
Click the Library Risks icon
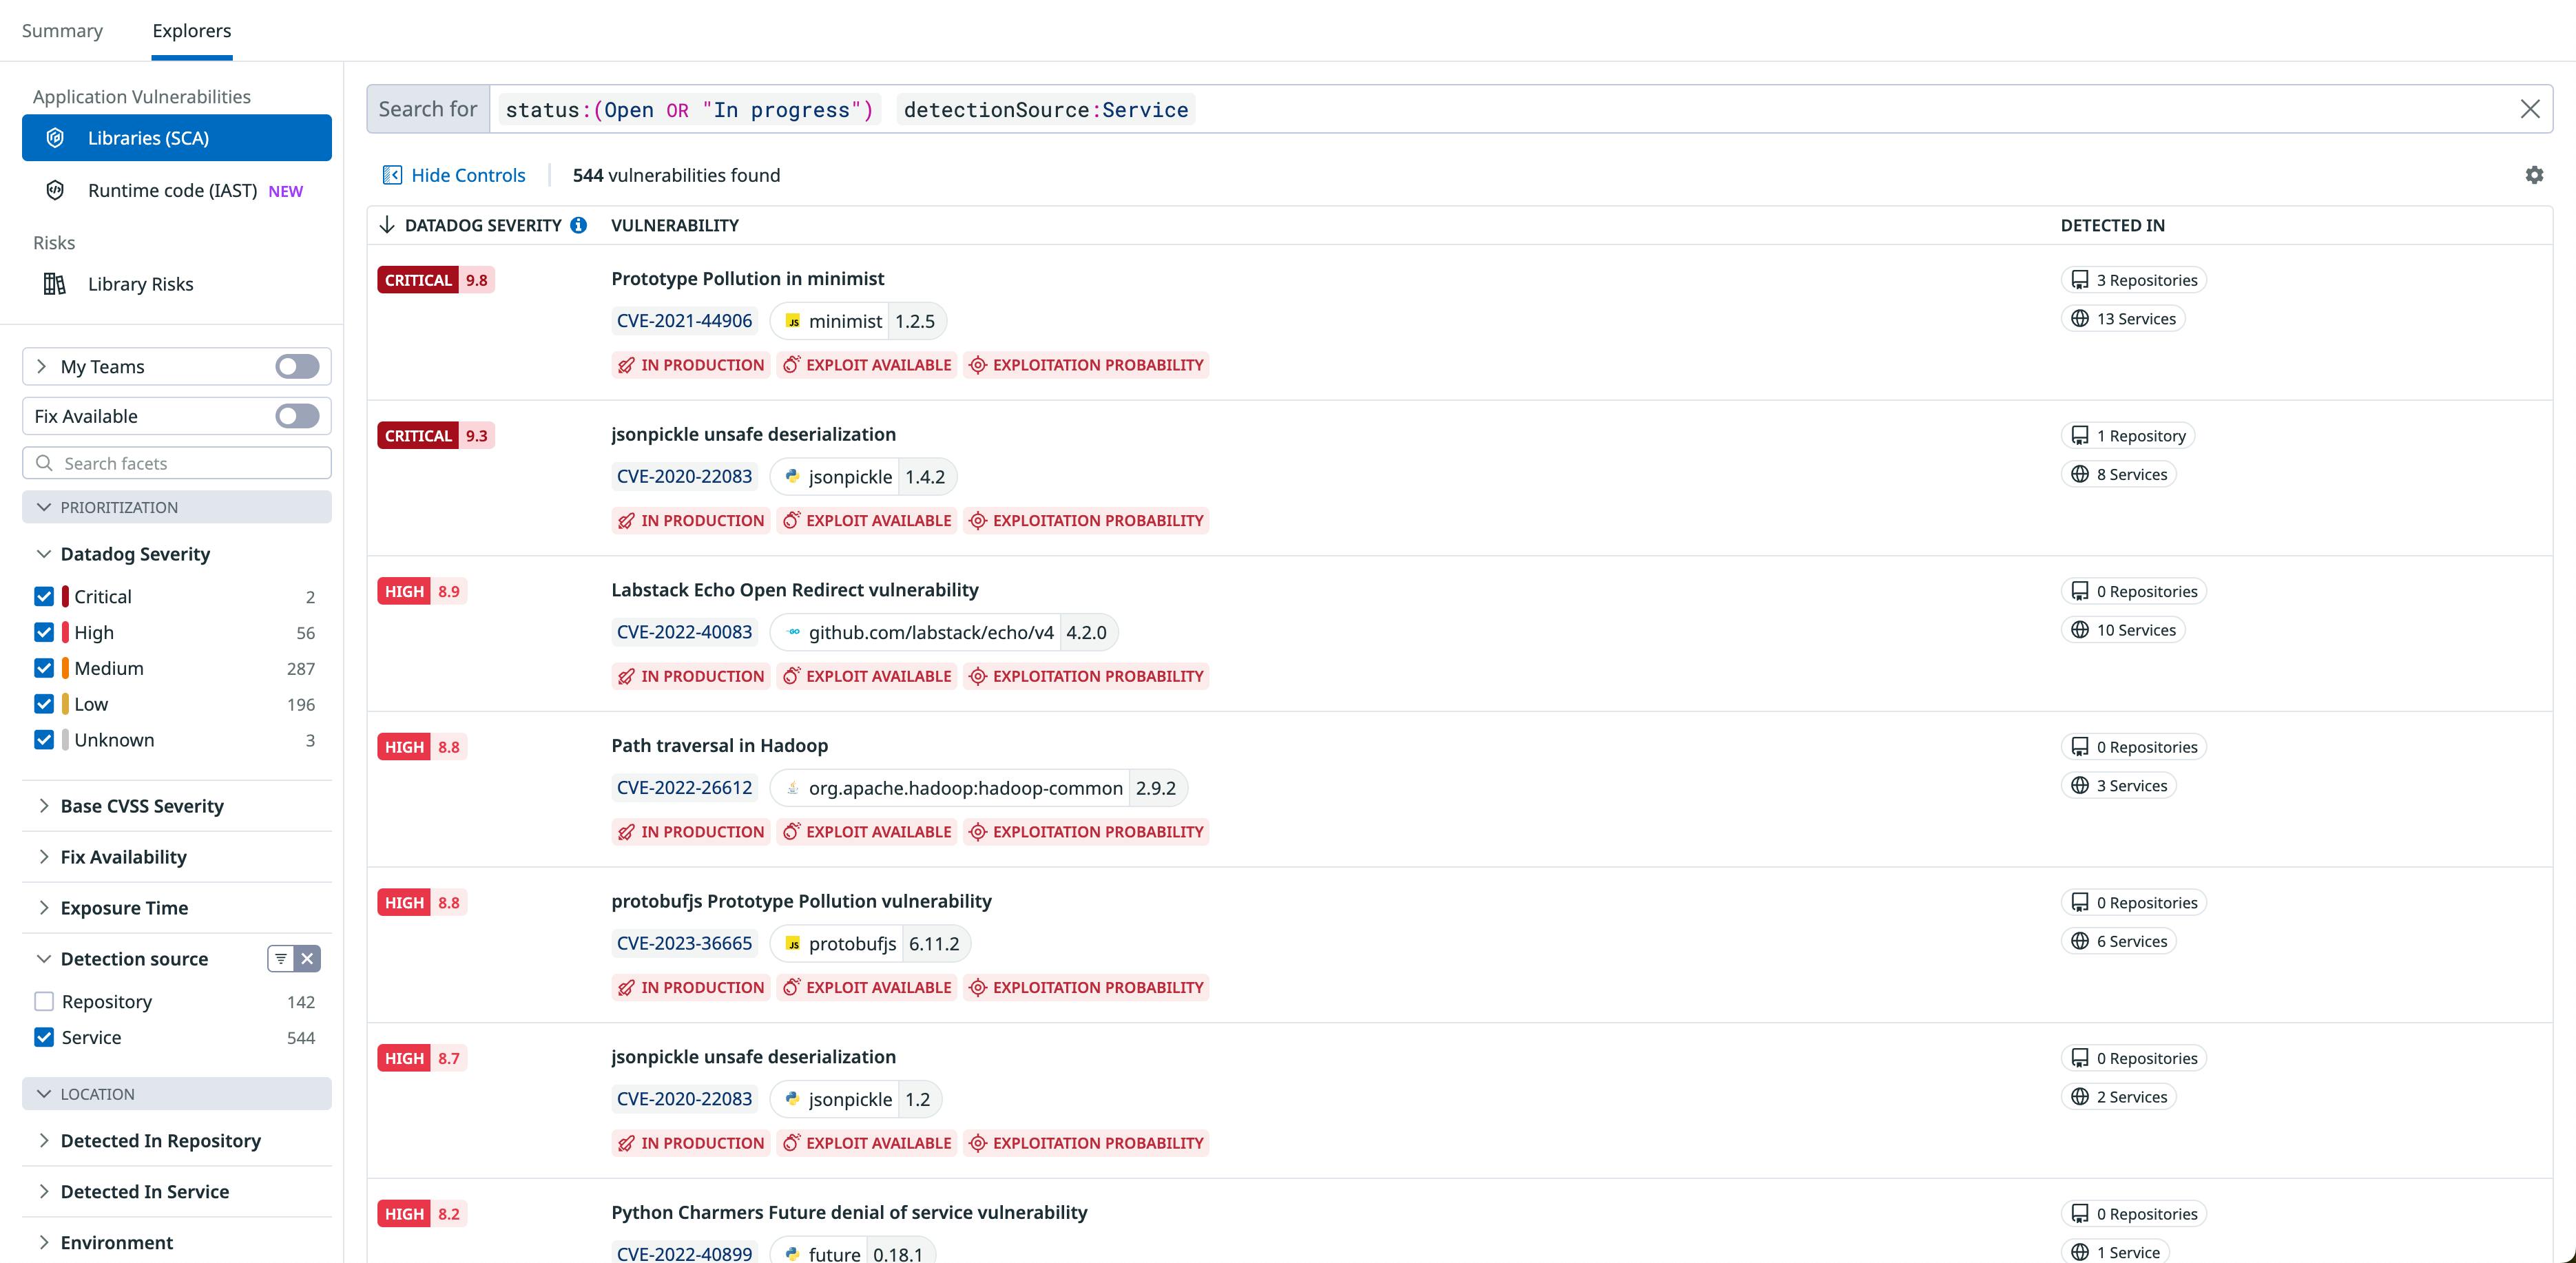[x=54, y=284]
